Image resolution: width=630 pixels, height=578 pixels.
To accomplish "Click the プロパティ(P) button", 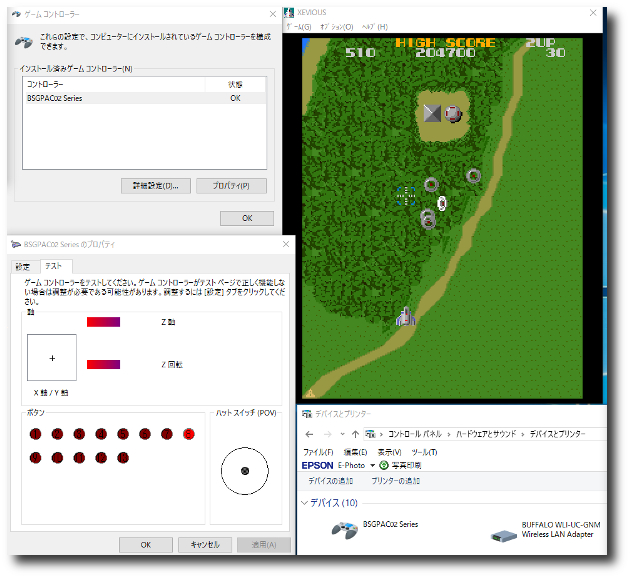I will (x=231, y=185).
